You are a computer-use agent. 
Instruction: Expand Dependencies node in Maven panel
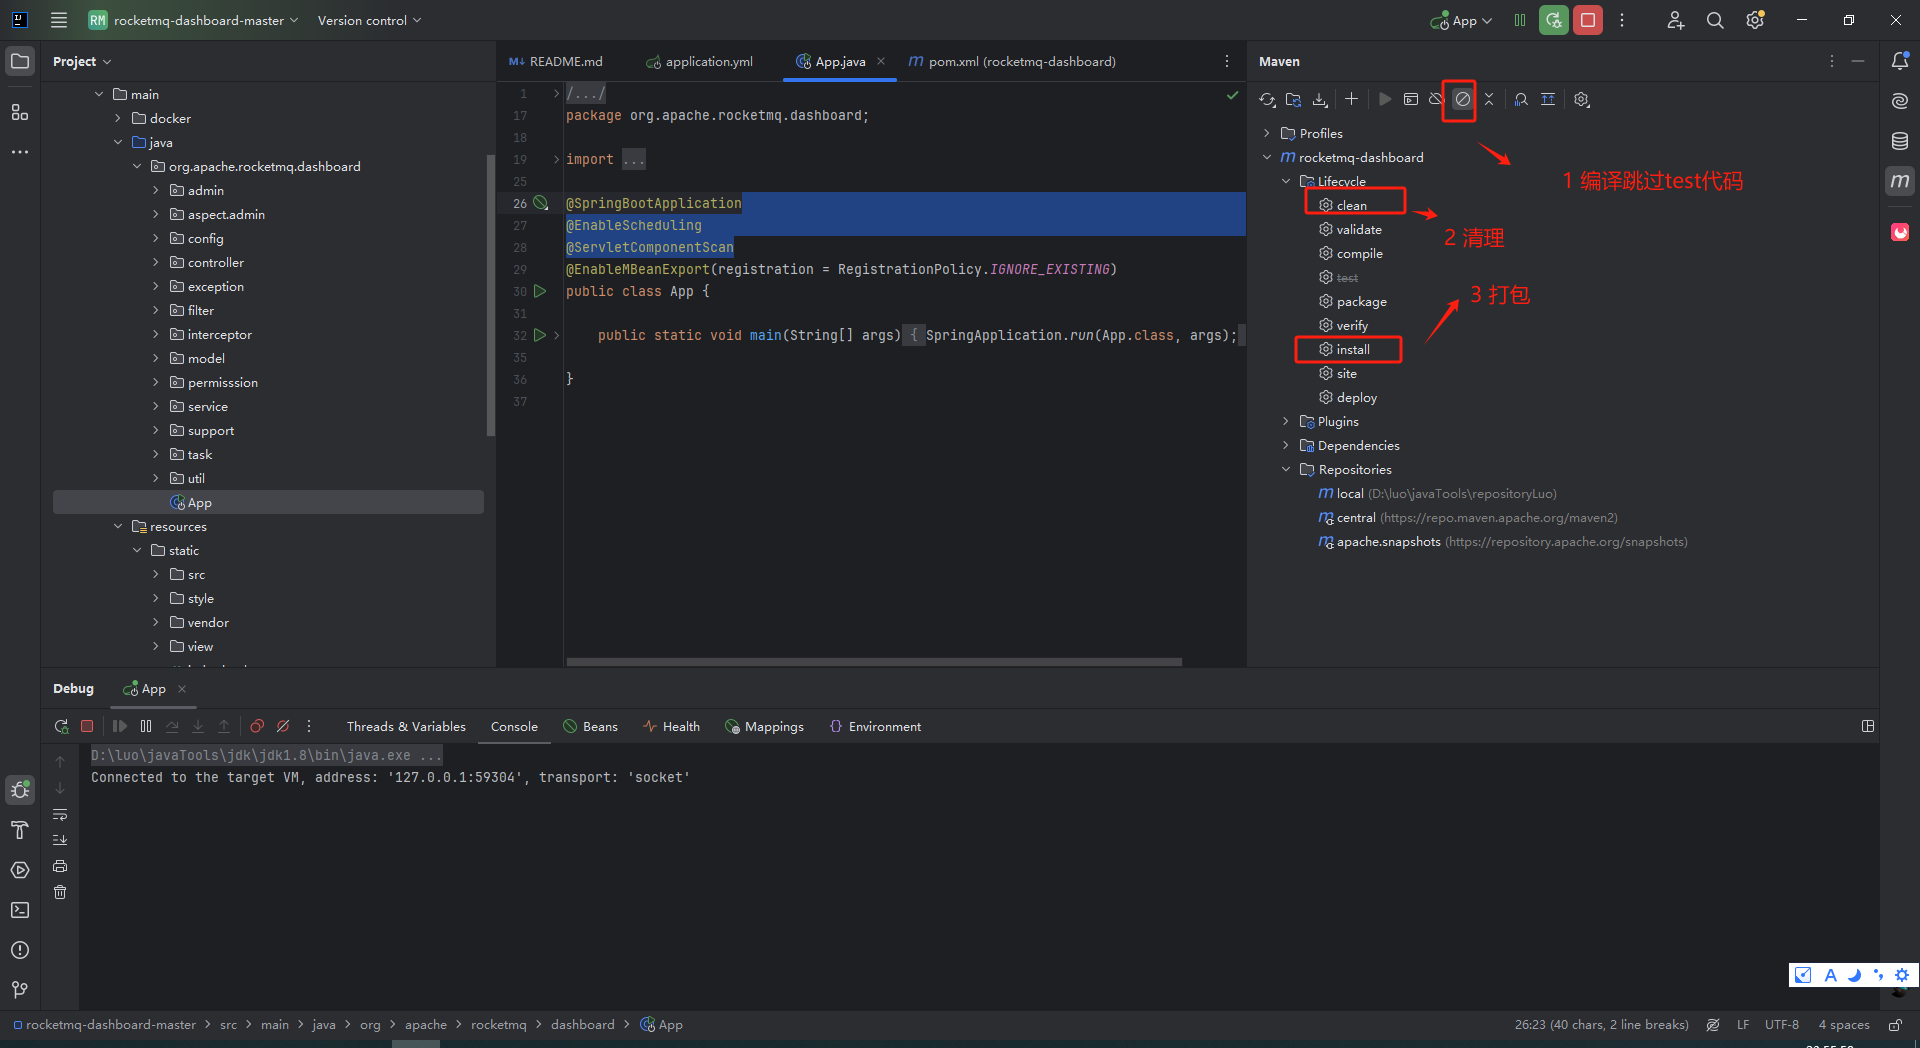pyautogui.click(x=1286, y=445)
